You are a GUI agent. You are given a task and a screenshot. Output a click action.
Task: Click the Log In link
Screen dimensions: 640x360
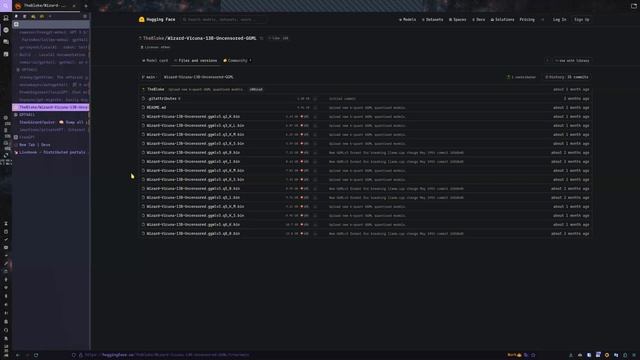point(560,20)
